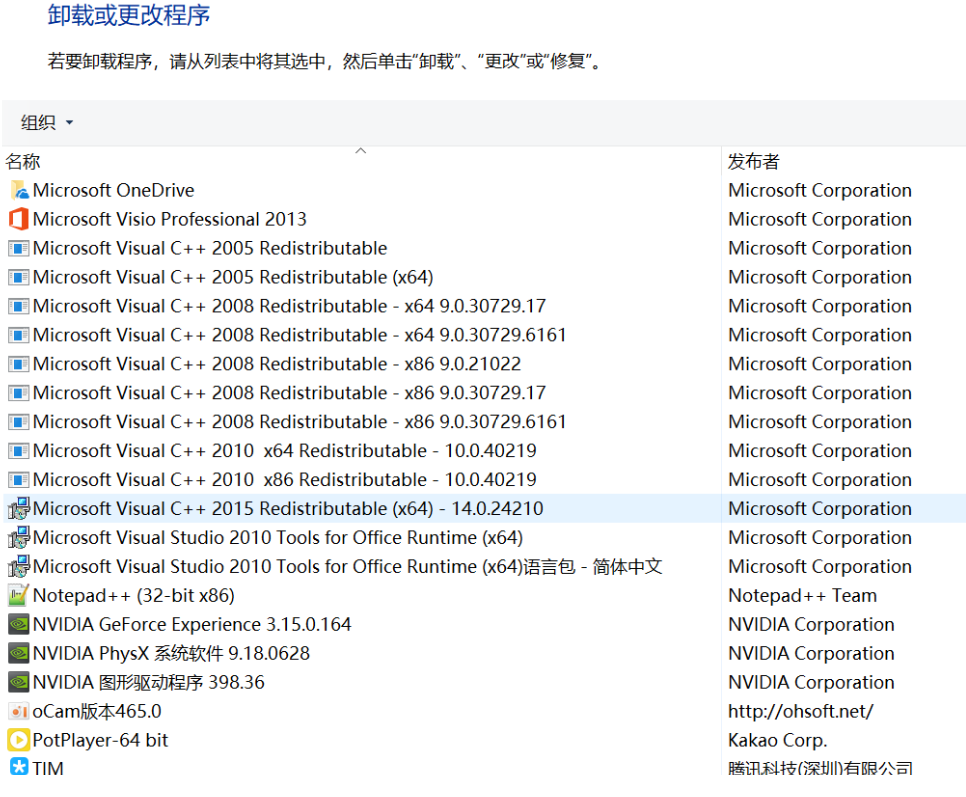
Task: Open the 组织 dropdown menu
Action: tap(47, 123)
